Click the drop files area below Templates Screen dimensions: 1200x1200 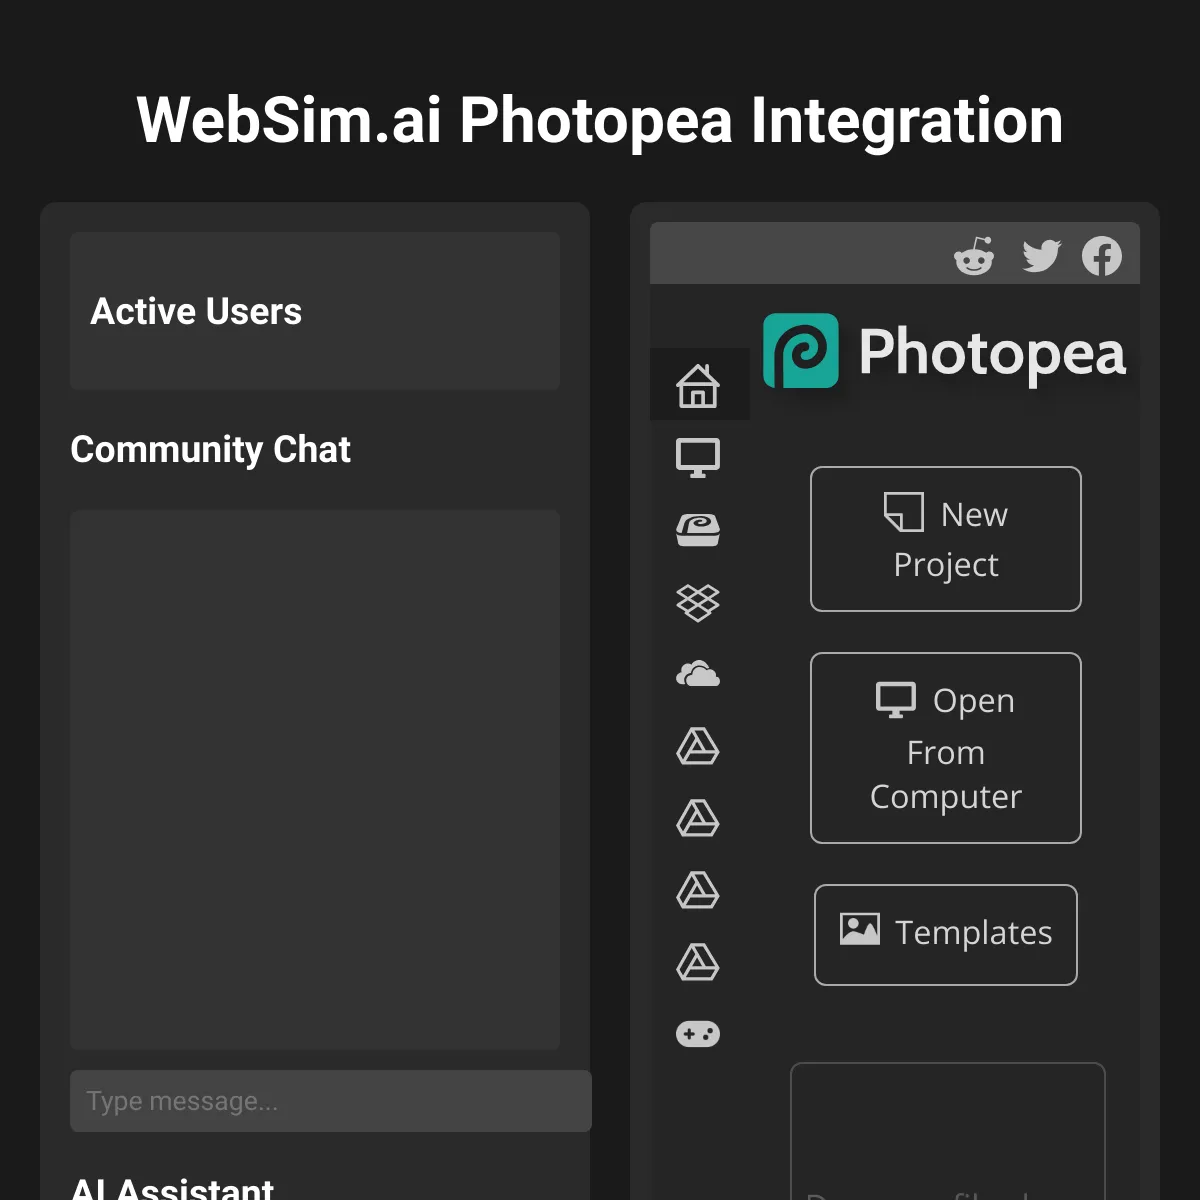click(x=947, y=1140)
